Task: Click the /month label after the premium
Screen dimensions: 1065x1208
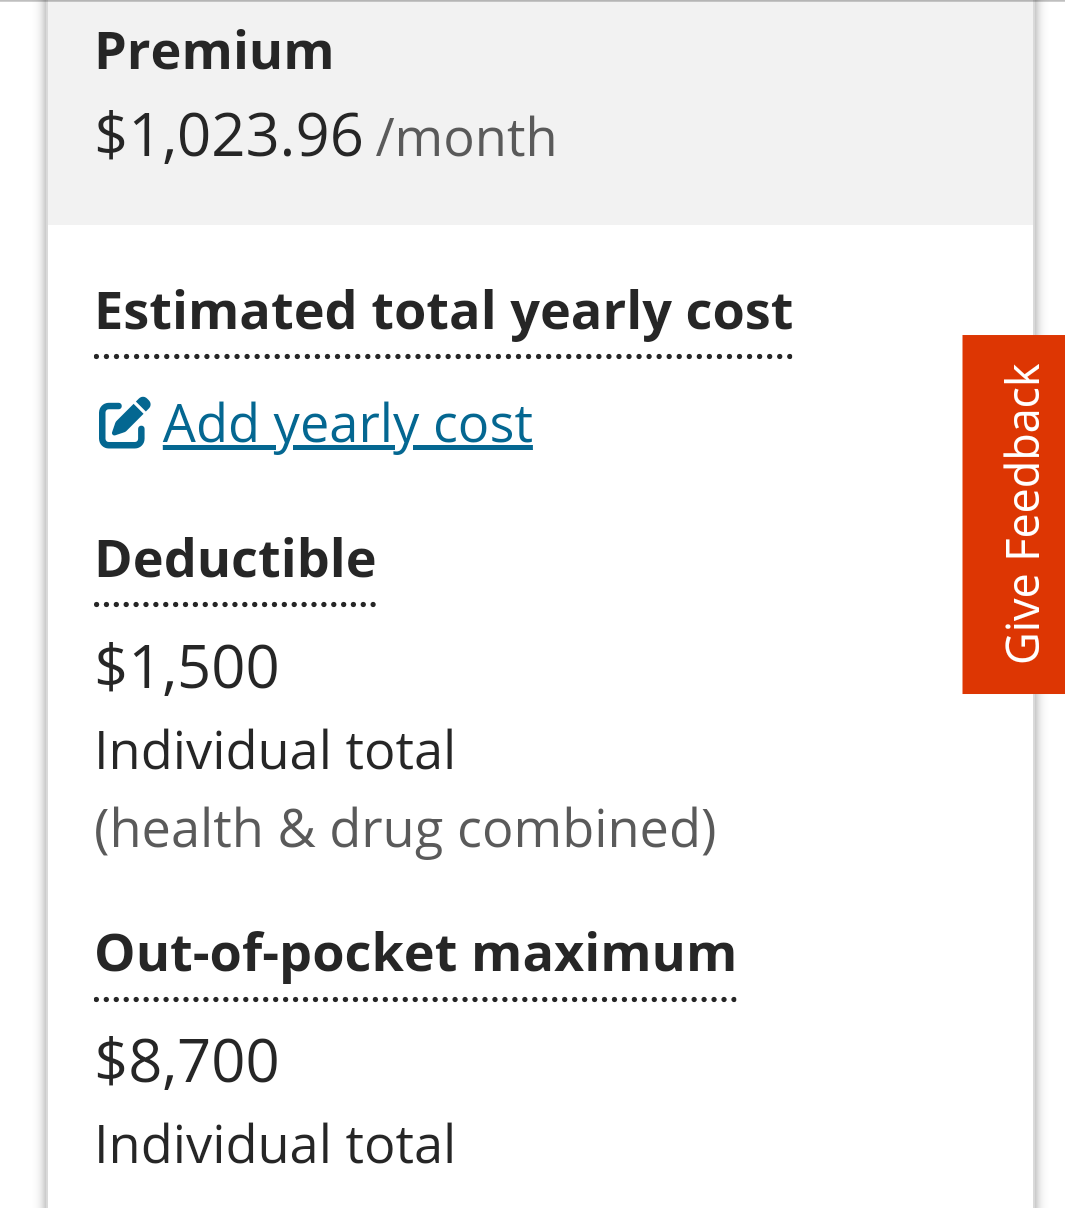Action: coord(466,137)
